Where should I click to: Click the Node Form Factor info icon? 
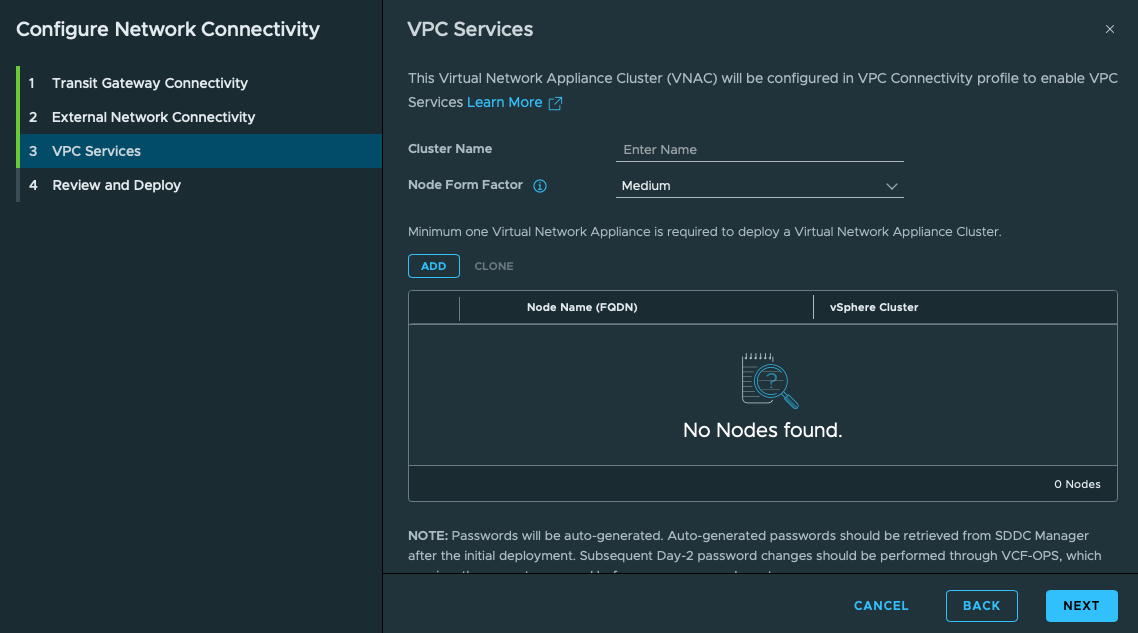[539, 186]
